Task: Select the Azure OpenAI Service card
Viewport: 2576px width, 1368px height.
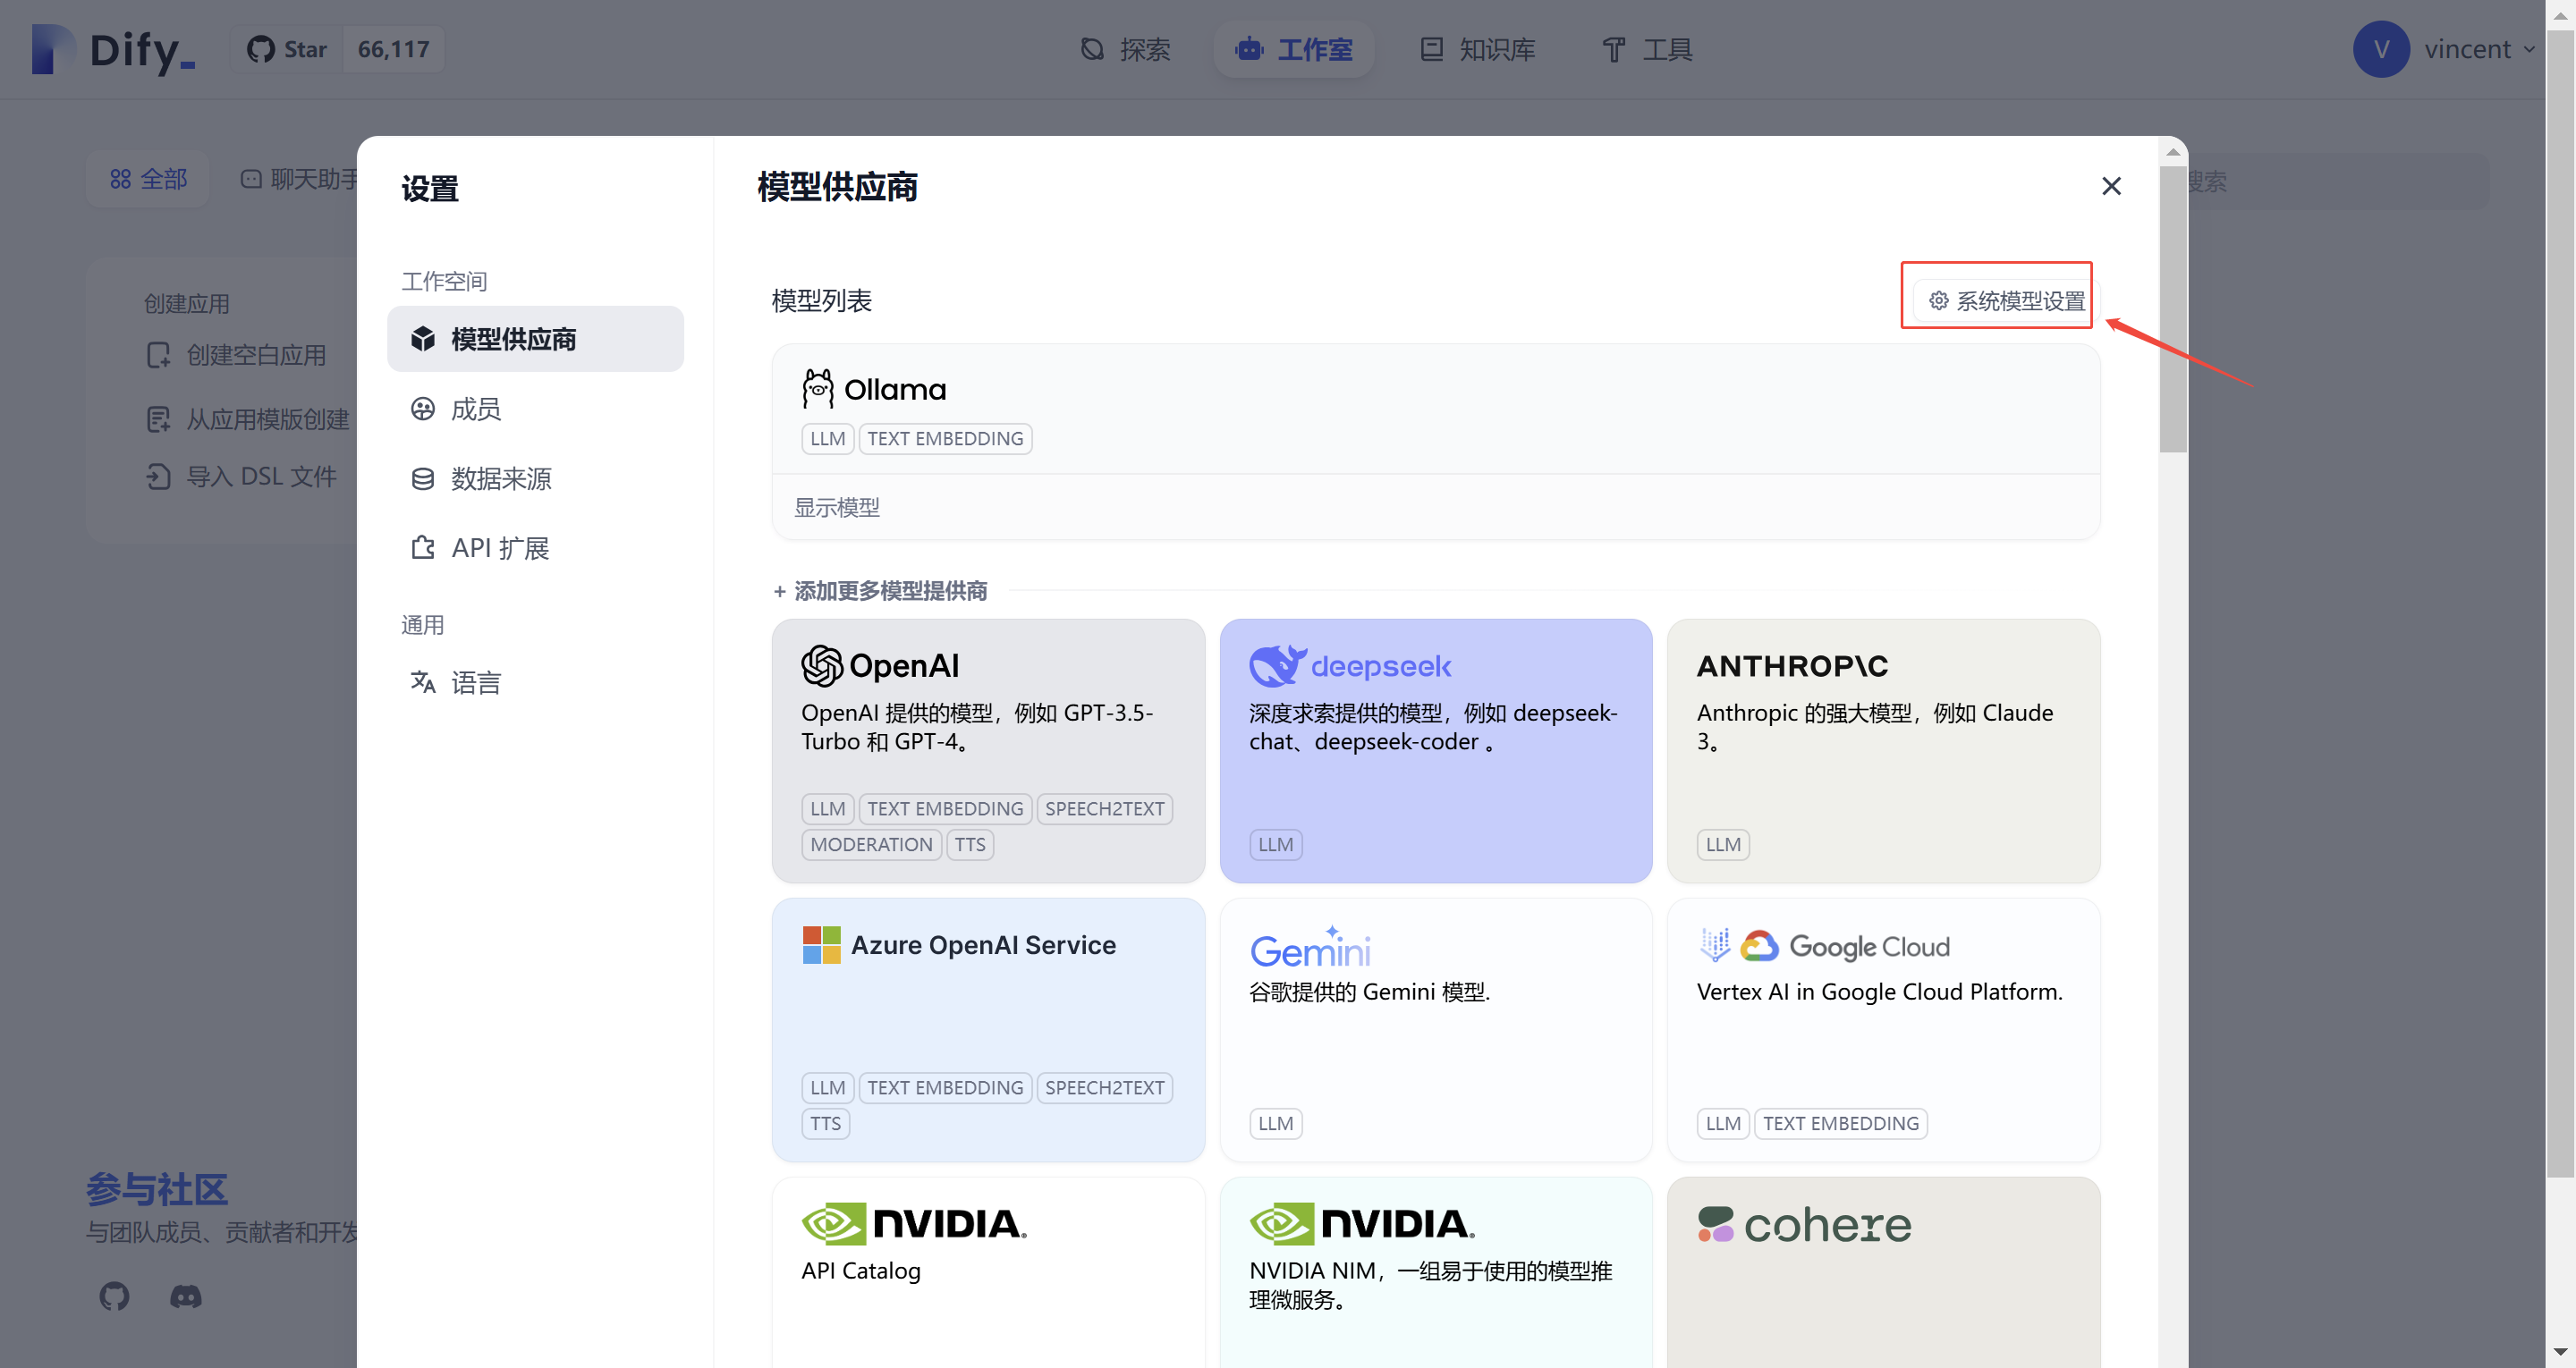Action: click(x=988, y=1029)
